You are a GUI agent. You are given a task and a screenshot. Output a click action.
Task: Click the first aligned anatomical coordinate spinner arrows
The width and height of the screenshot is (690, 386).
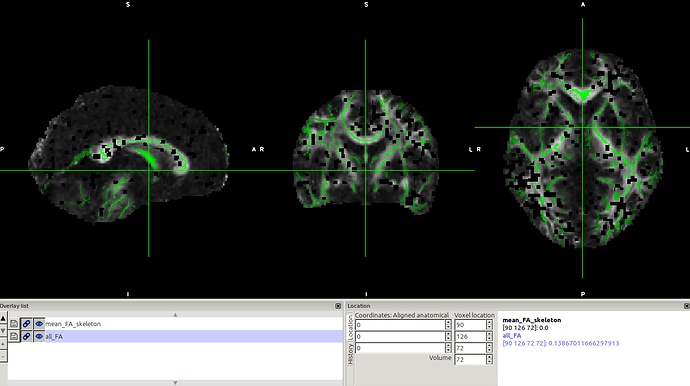(448, 325)
